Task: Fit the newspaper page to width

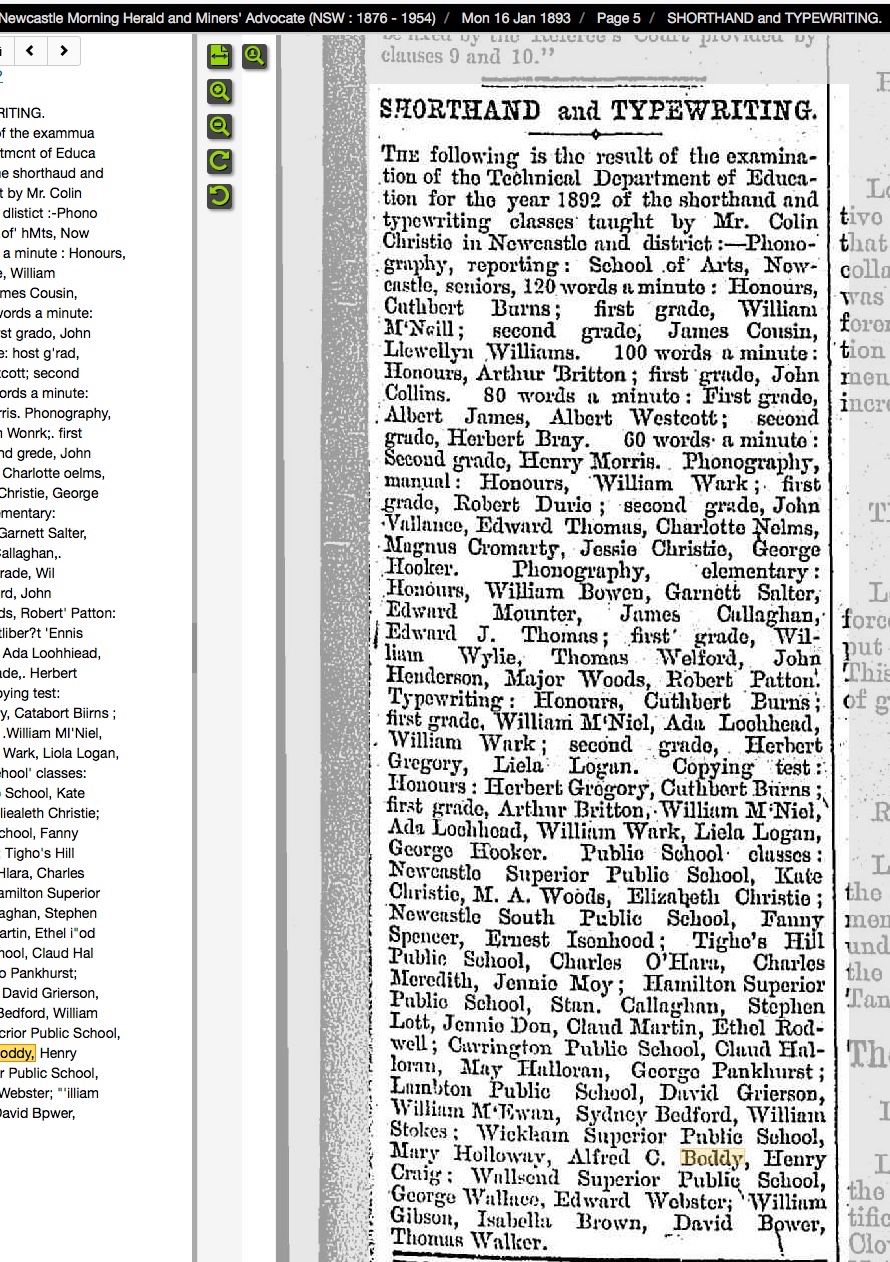Action: click(x=220, y=56)
